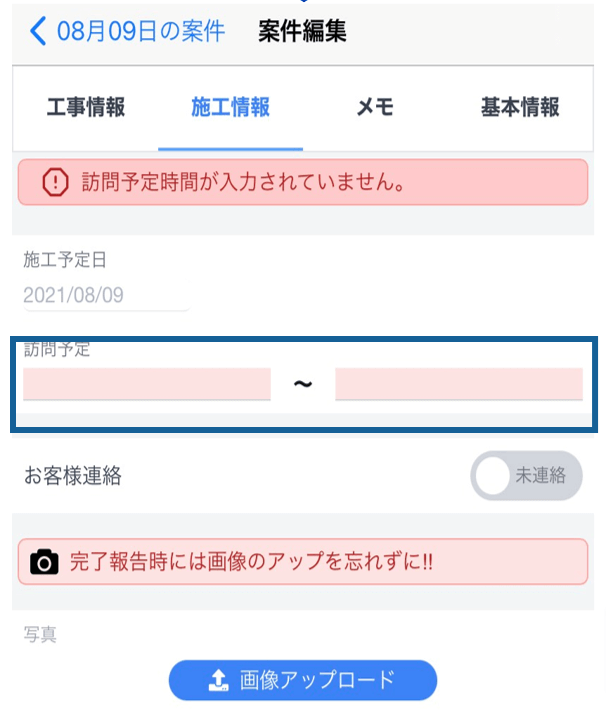Select the 訪問予定 end time field
The width and height of the screenshot is (606, 716).
tap(458, 384)
